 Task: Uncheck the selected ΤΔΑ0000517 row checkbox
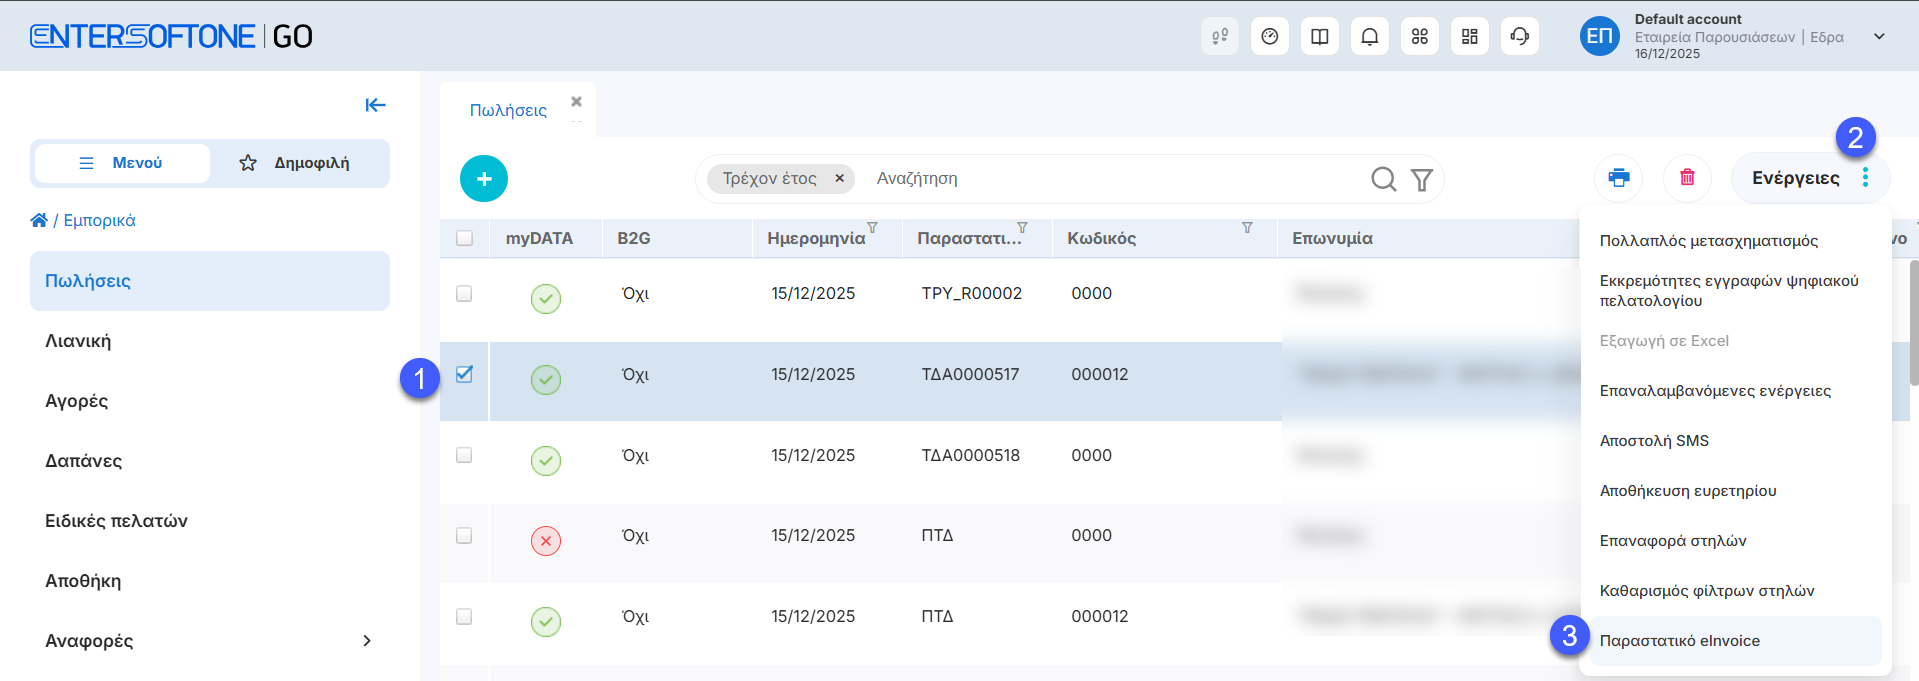coord(464,374)
